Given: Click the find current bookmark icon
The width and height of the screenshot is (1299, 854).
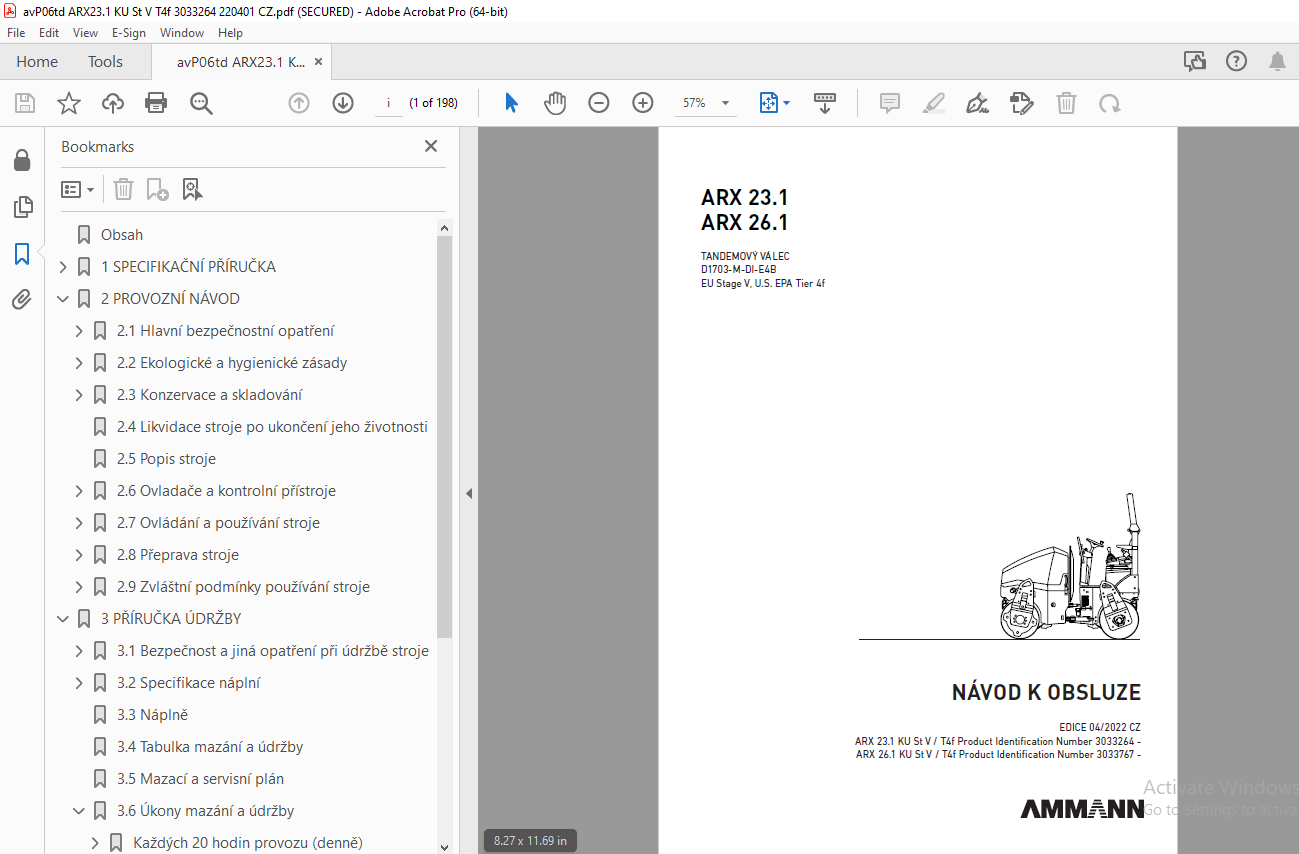Looking at the screenshot, I should click(193, 189).
